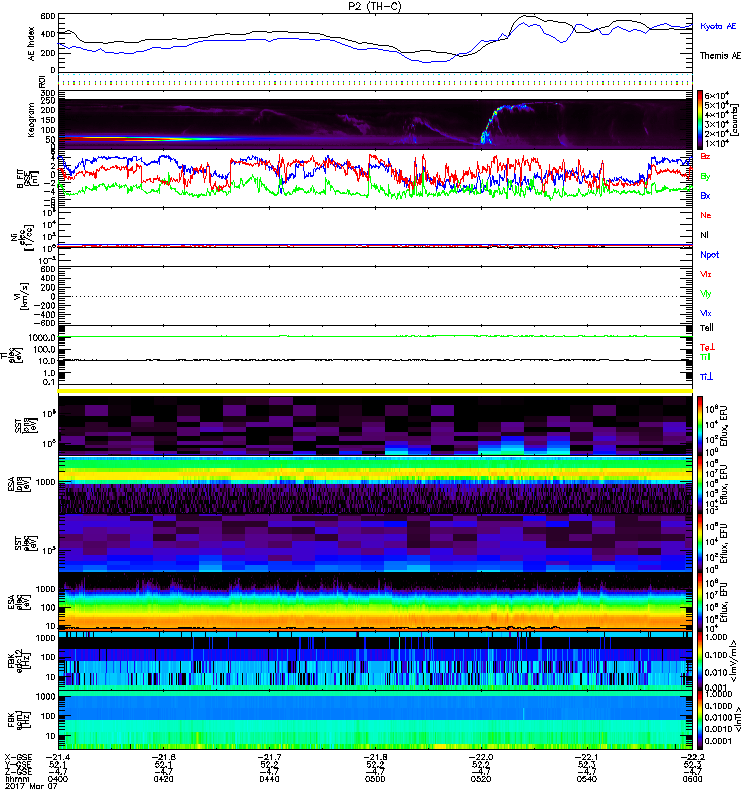Click the 0440 time axis label
This screenshot has width=750, height=800.
[x=269, y=779]
